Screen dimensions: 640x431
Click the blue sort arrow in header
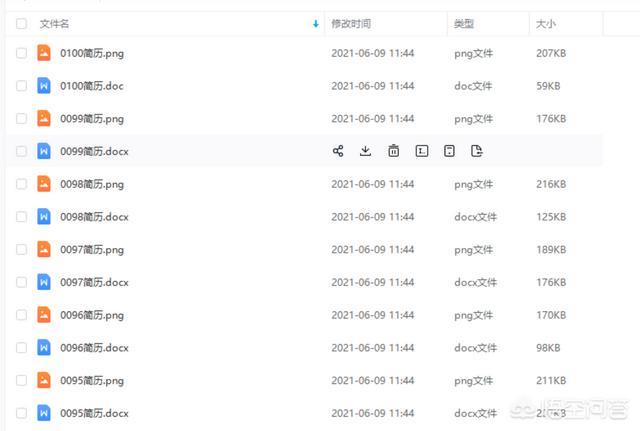[x=316, y=23]
